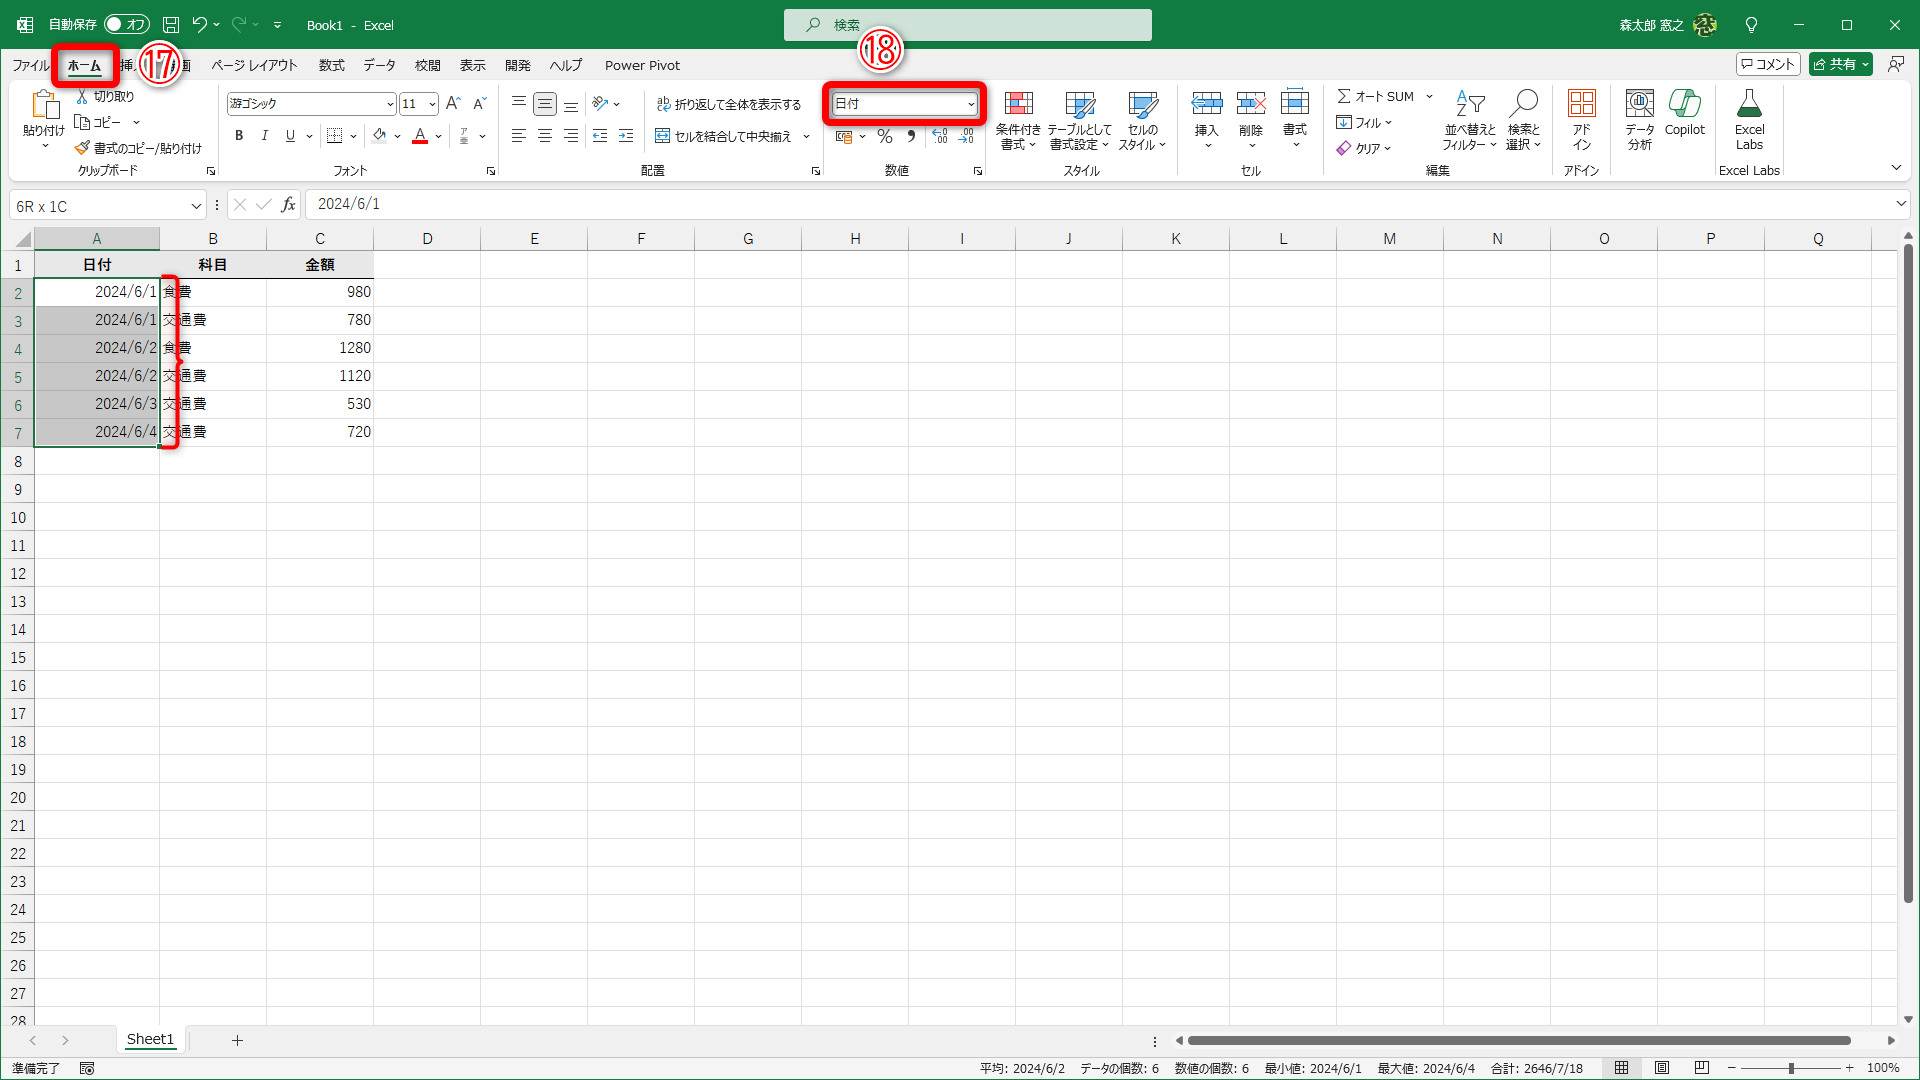This screenshot has height=1080, width=1920.
Task: Open the number format dropdown showing 日付
Action: point(970,104)
